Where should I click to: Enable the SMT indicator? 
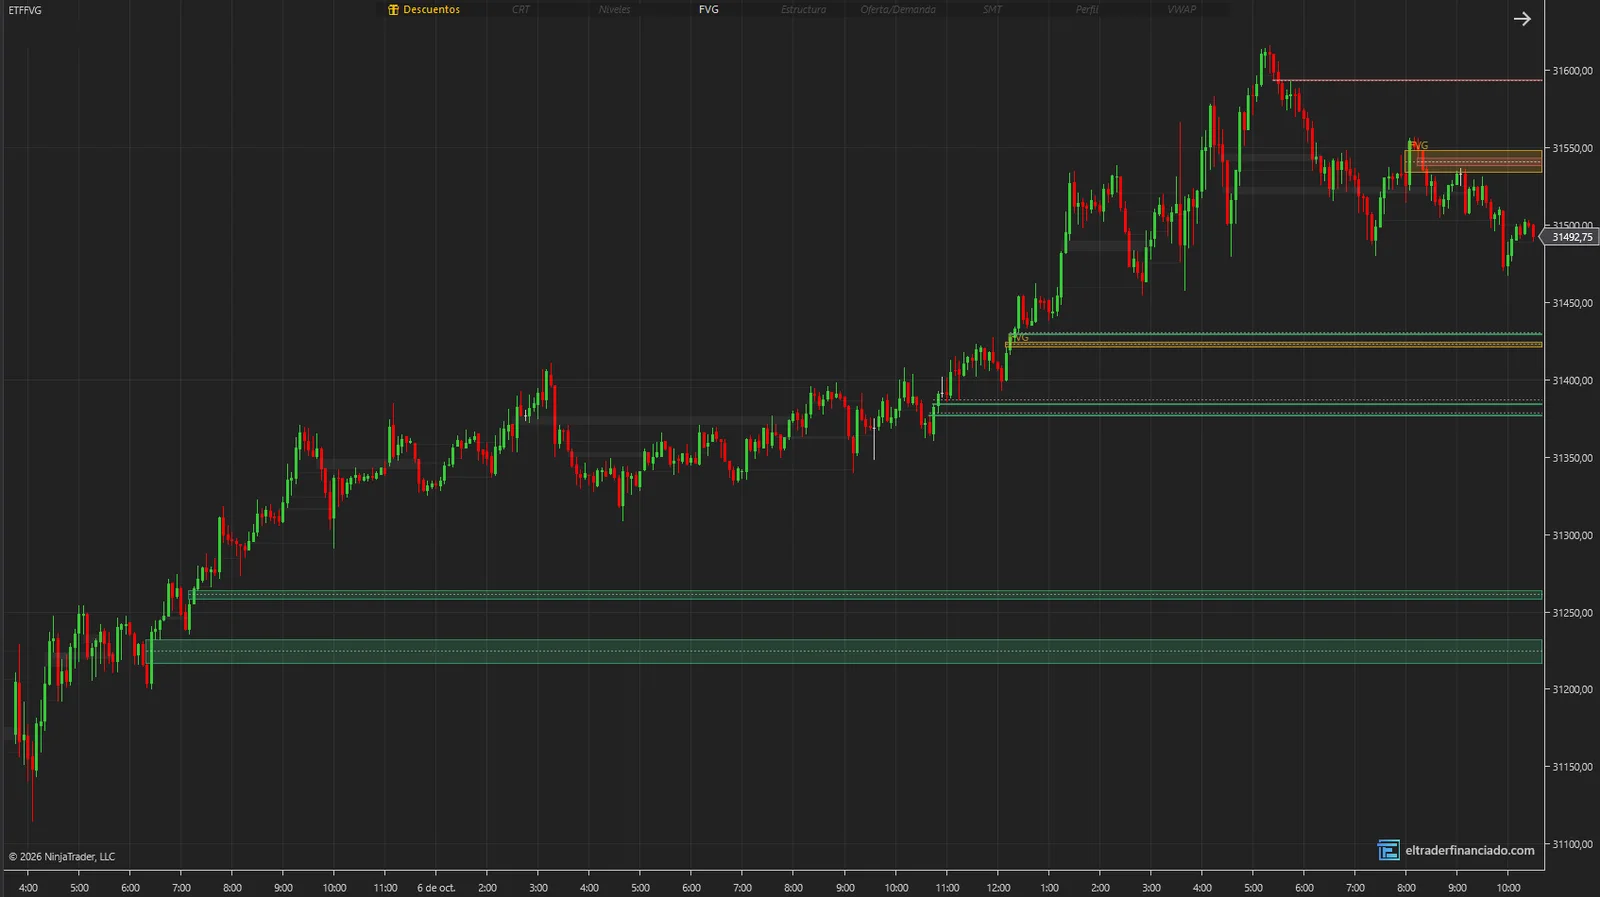(x=992, y=10)
